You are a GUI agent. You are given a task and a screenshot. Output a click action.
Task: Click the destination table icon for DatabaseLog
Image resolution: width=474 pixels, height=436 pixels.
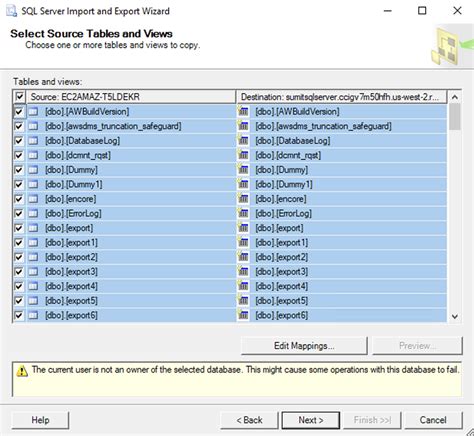tap(243, 141)
